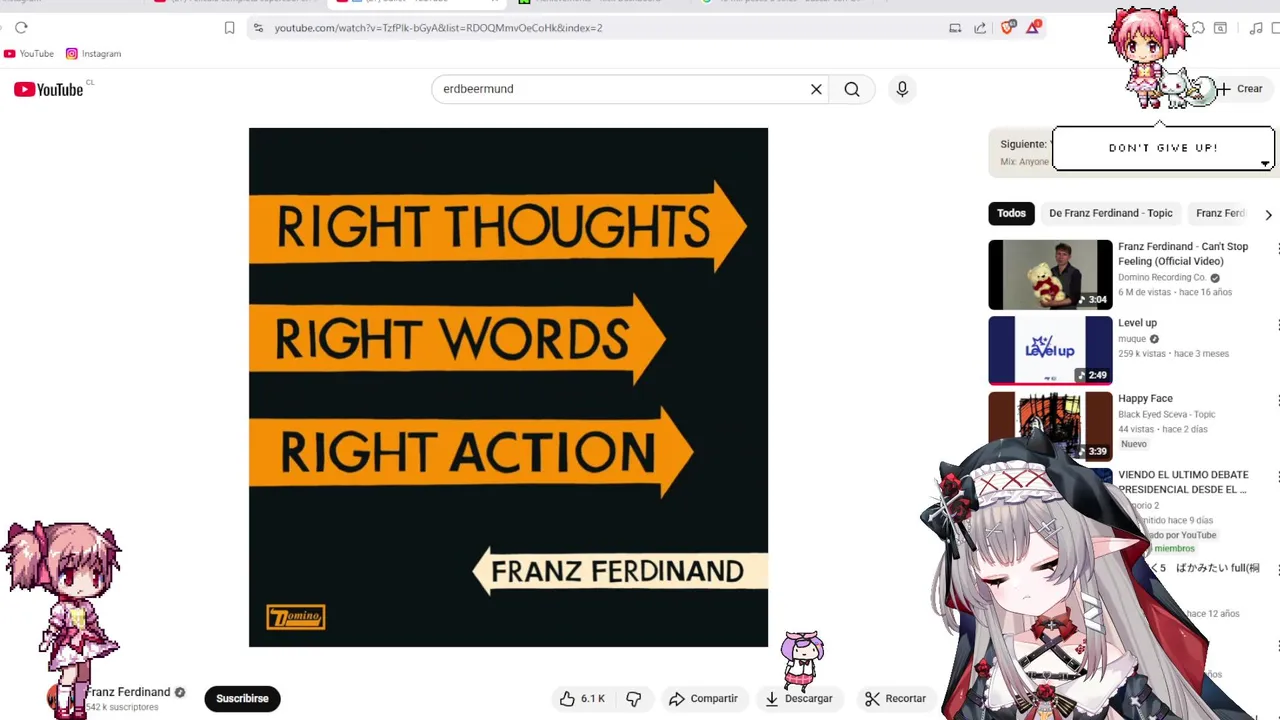The image size is (1280, 720).
Task: Open the YouTube bookmark in bookmarks bar
Action: [x=29, y=53]
